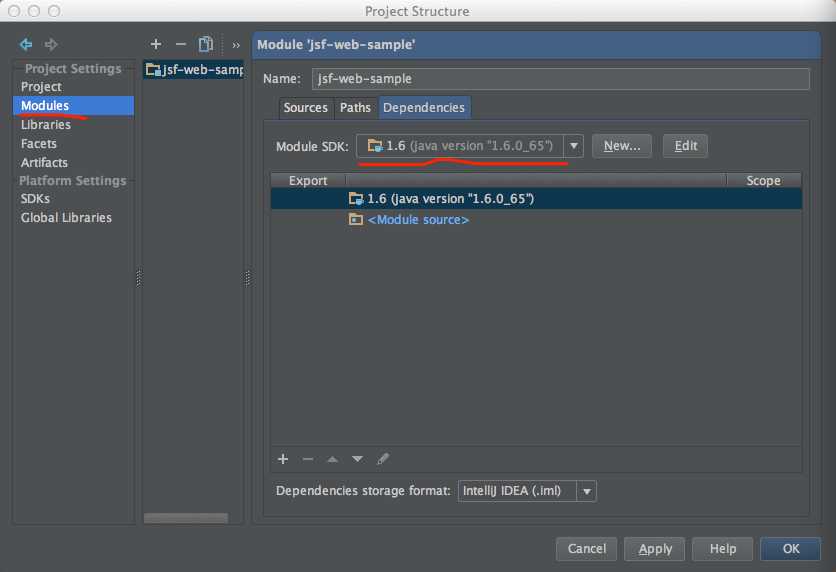Select the <Module source> row
This screenshot has height=572, width=836.
point(536,220)
